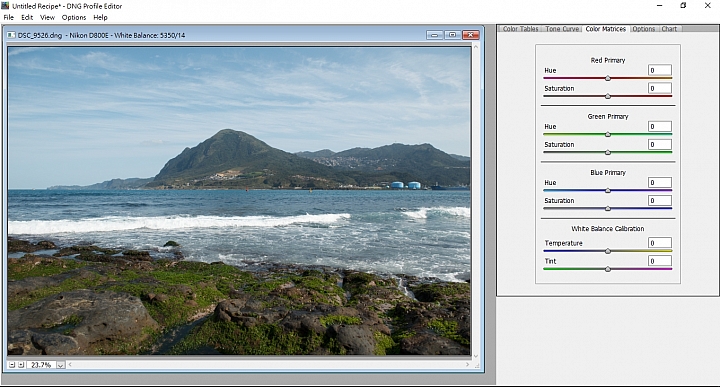Click the horizontal scrollbar right arrow

tap(467, 365)
